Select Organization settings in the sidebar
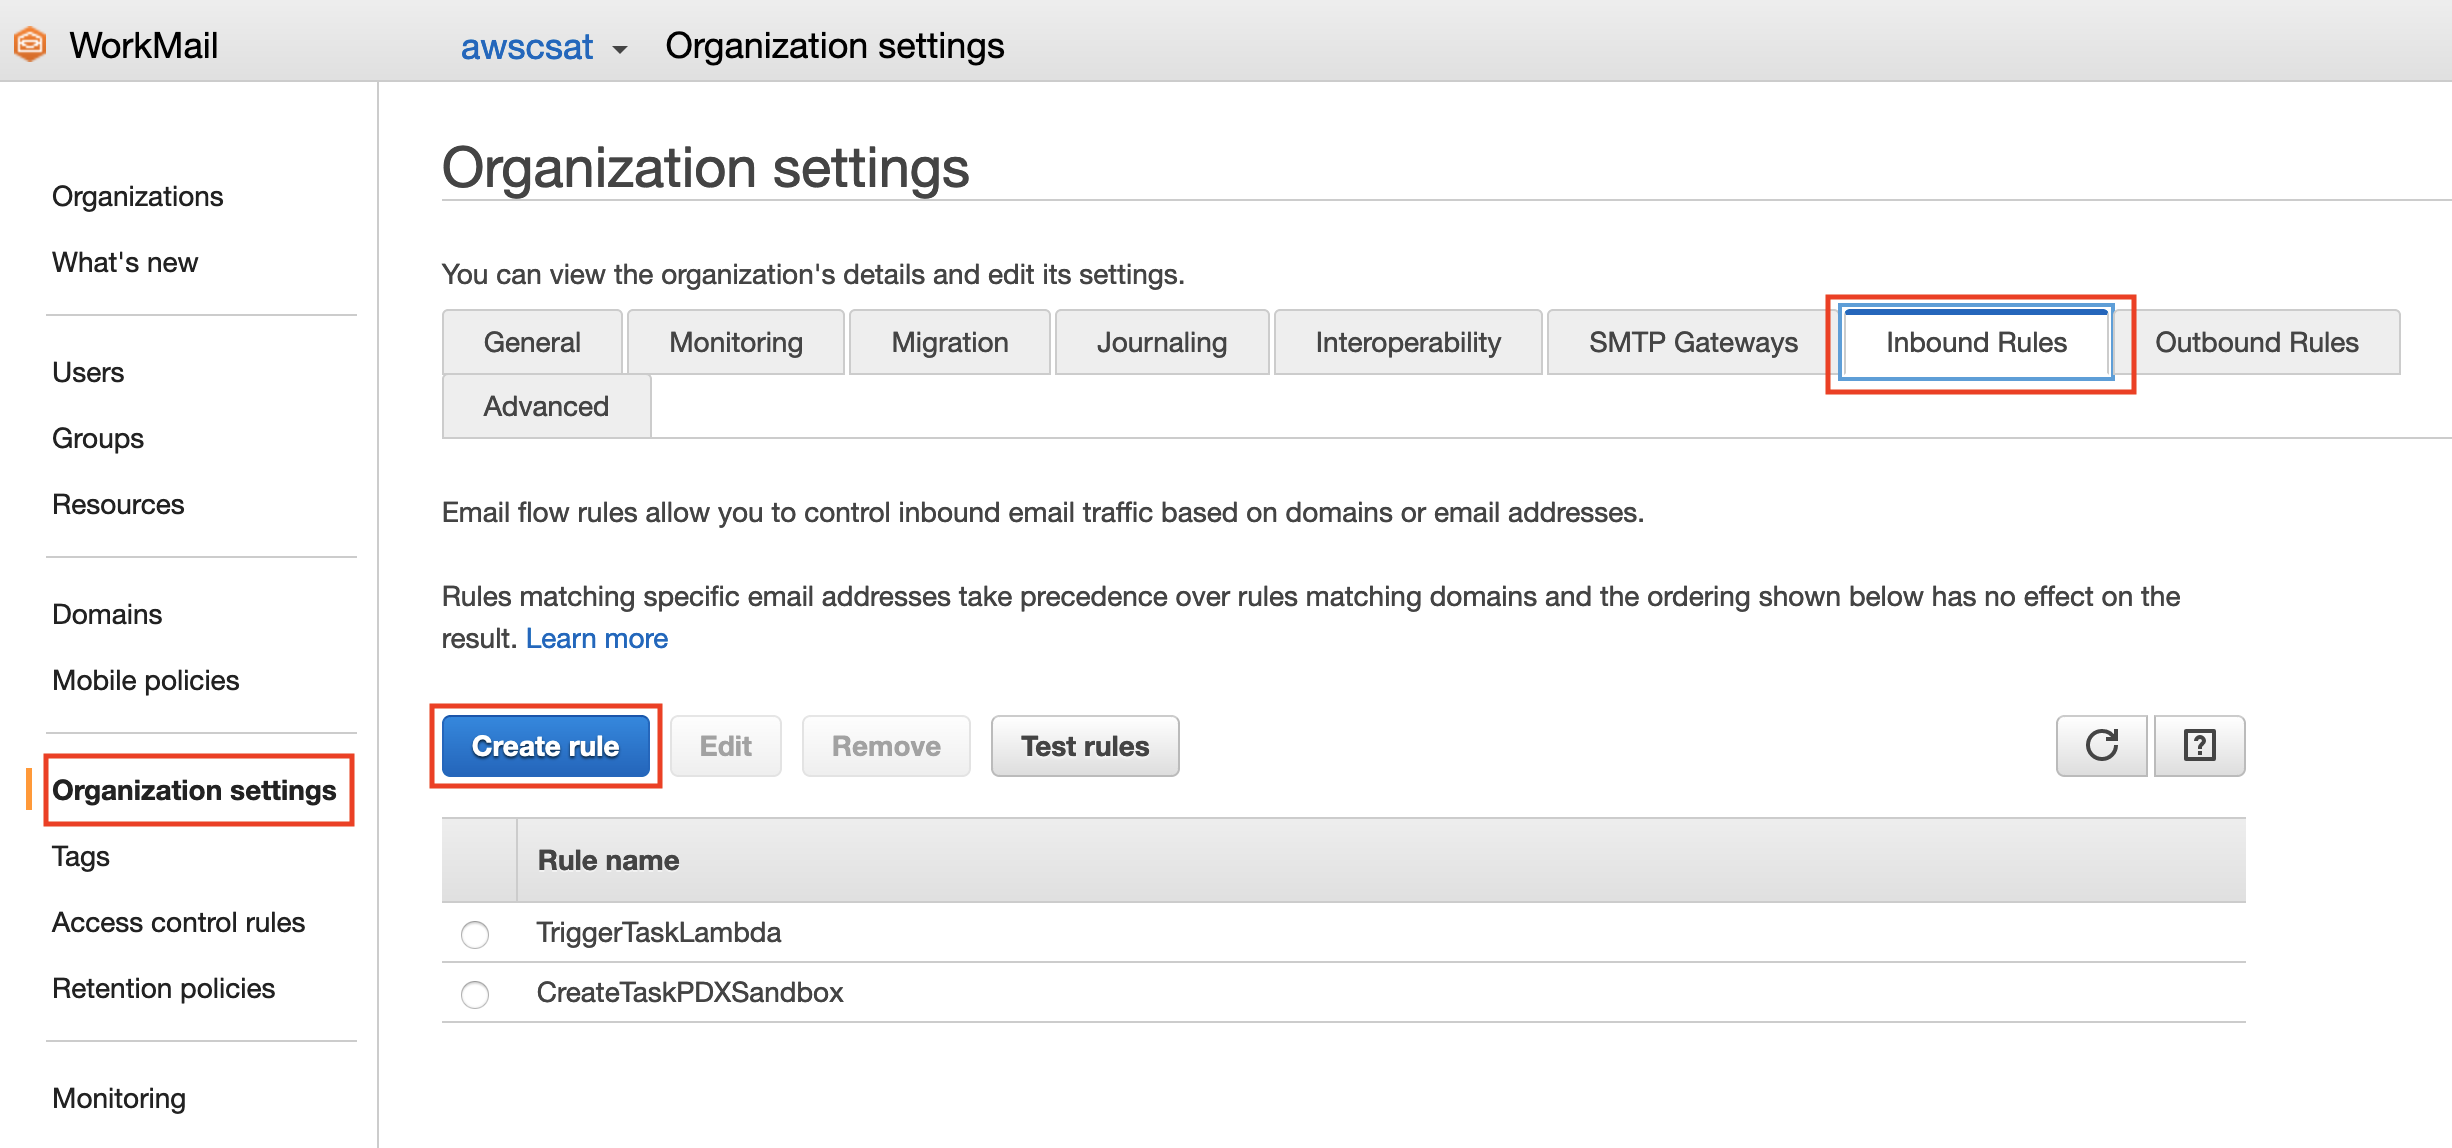Viewport: 2452px width, 1148px height. point(194,790)
